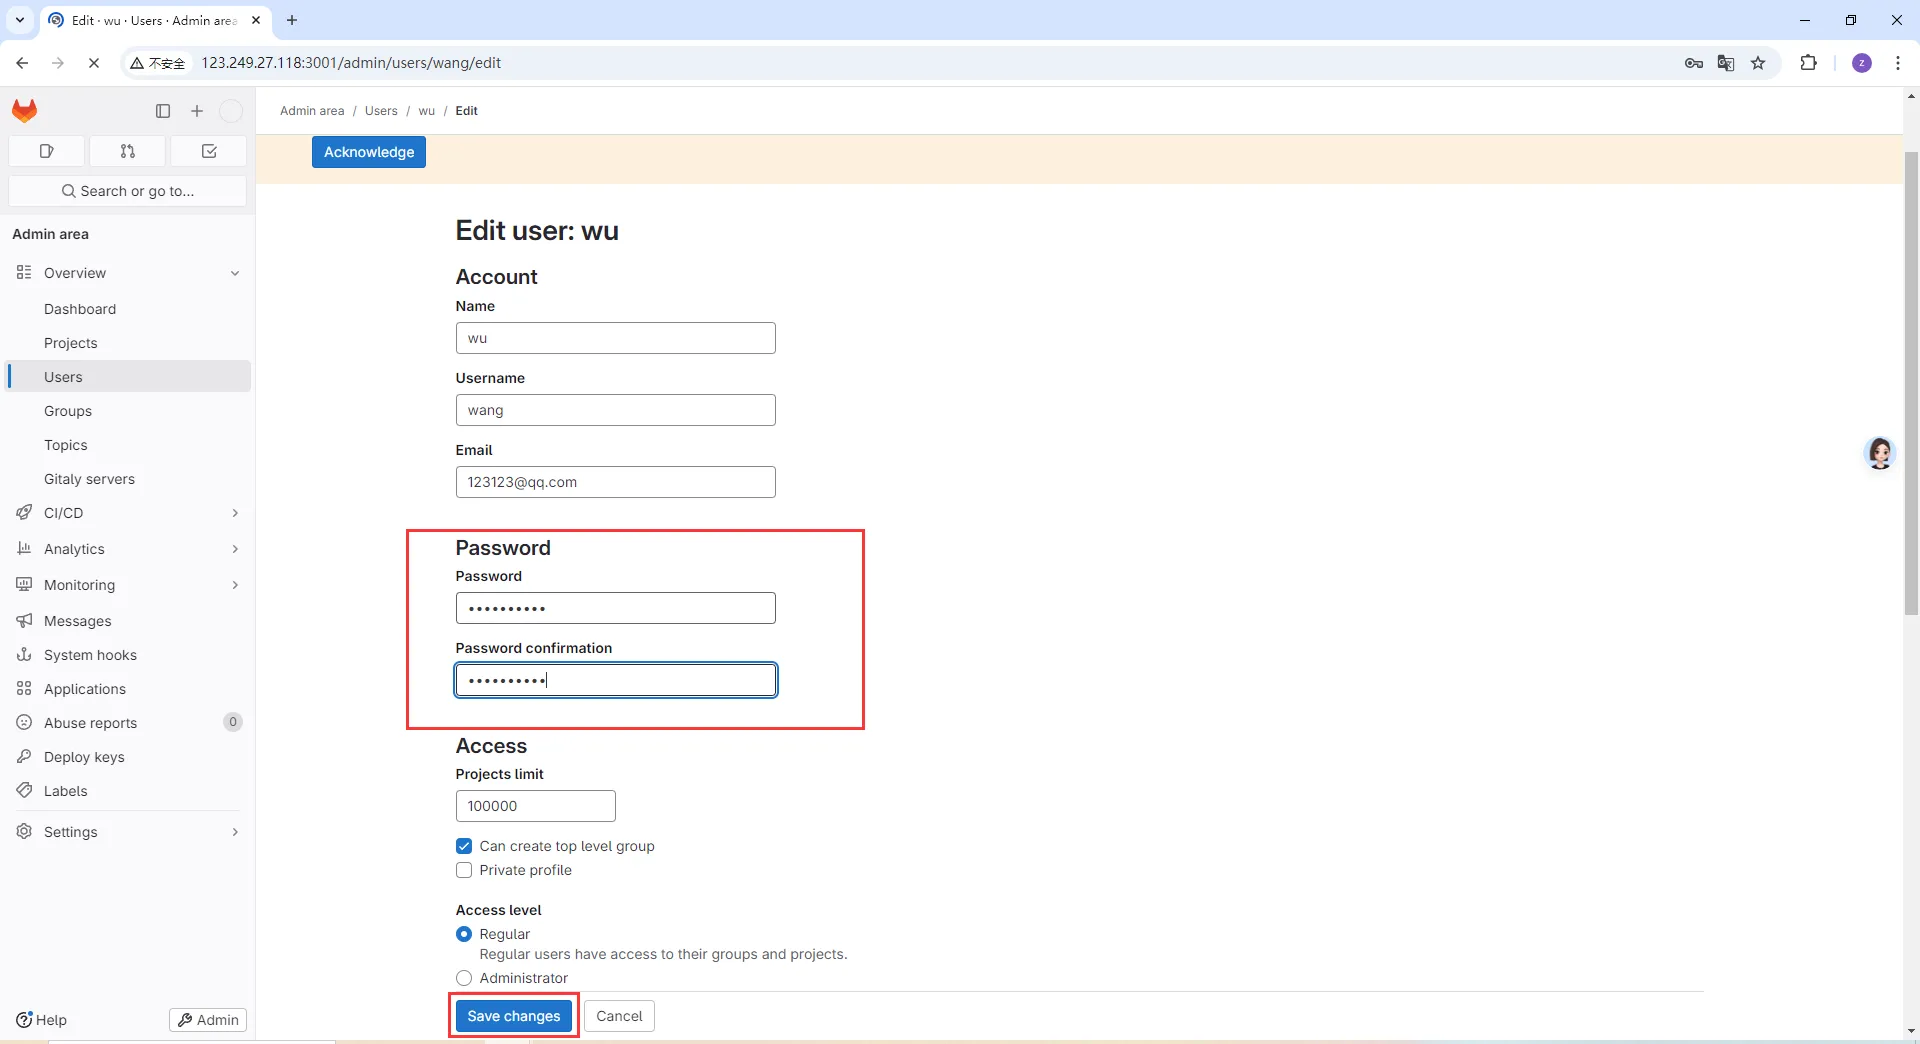
Task: Expand the Monitoring section
Action: pos(127,585)
